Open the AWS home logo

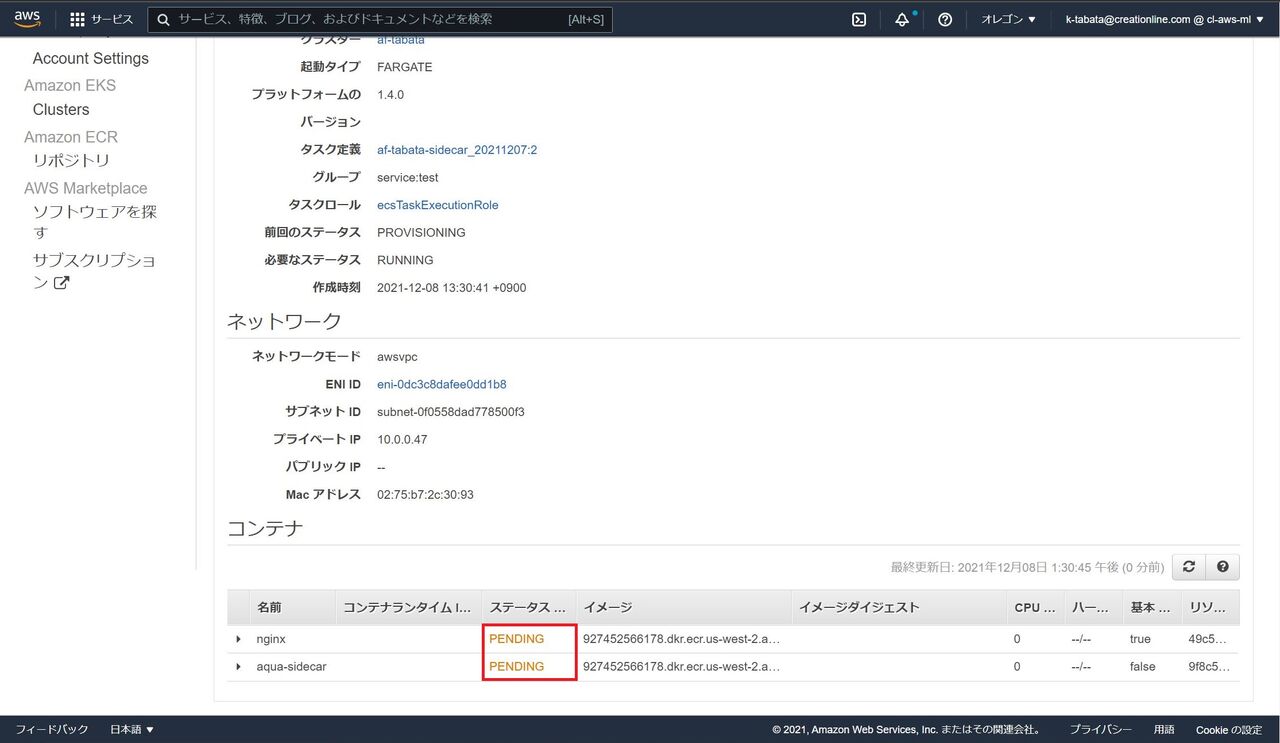pos(27,19)
